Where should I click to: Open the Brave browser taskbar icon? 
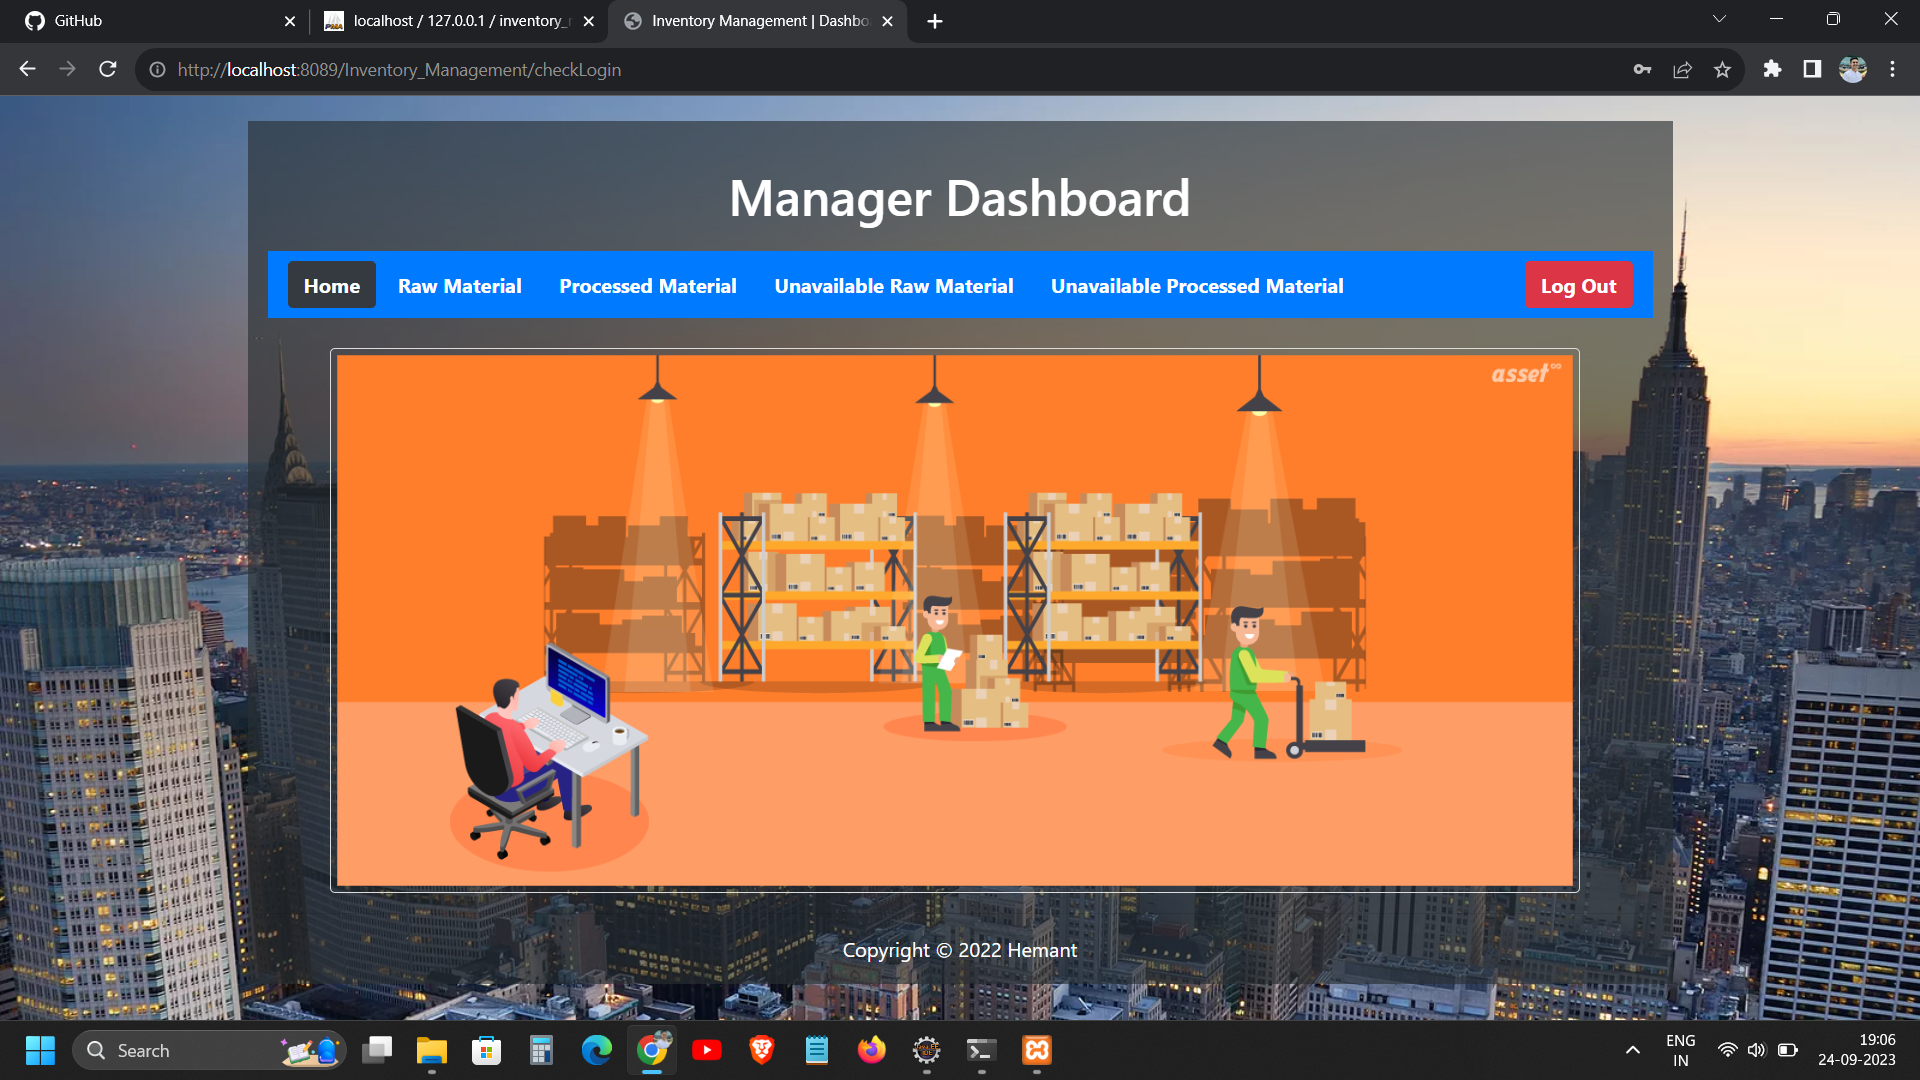761,1050
